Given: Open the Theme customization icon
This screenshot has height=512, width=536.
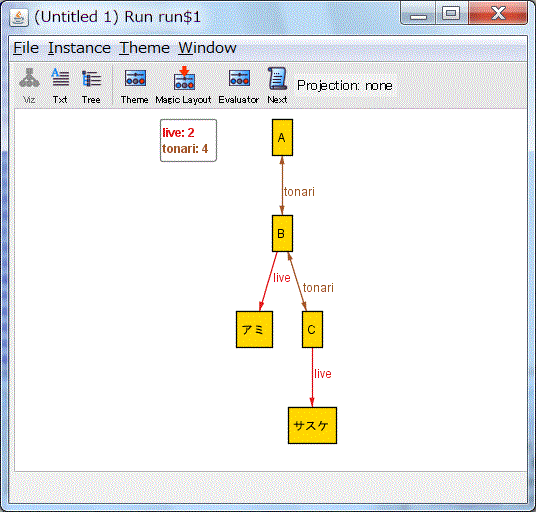Looking at the screenshot, I should tap(135, 85).
